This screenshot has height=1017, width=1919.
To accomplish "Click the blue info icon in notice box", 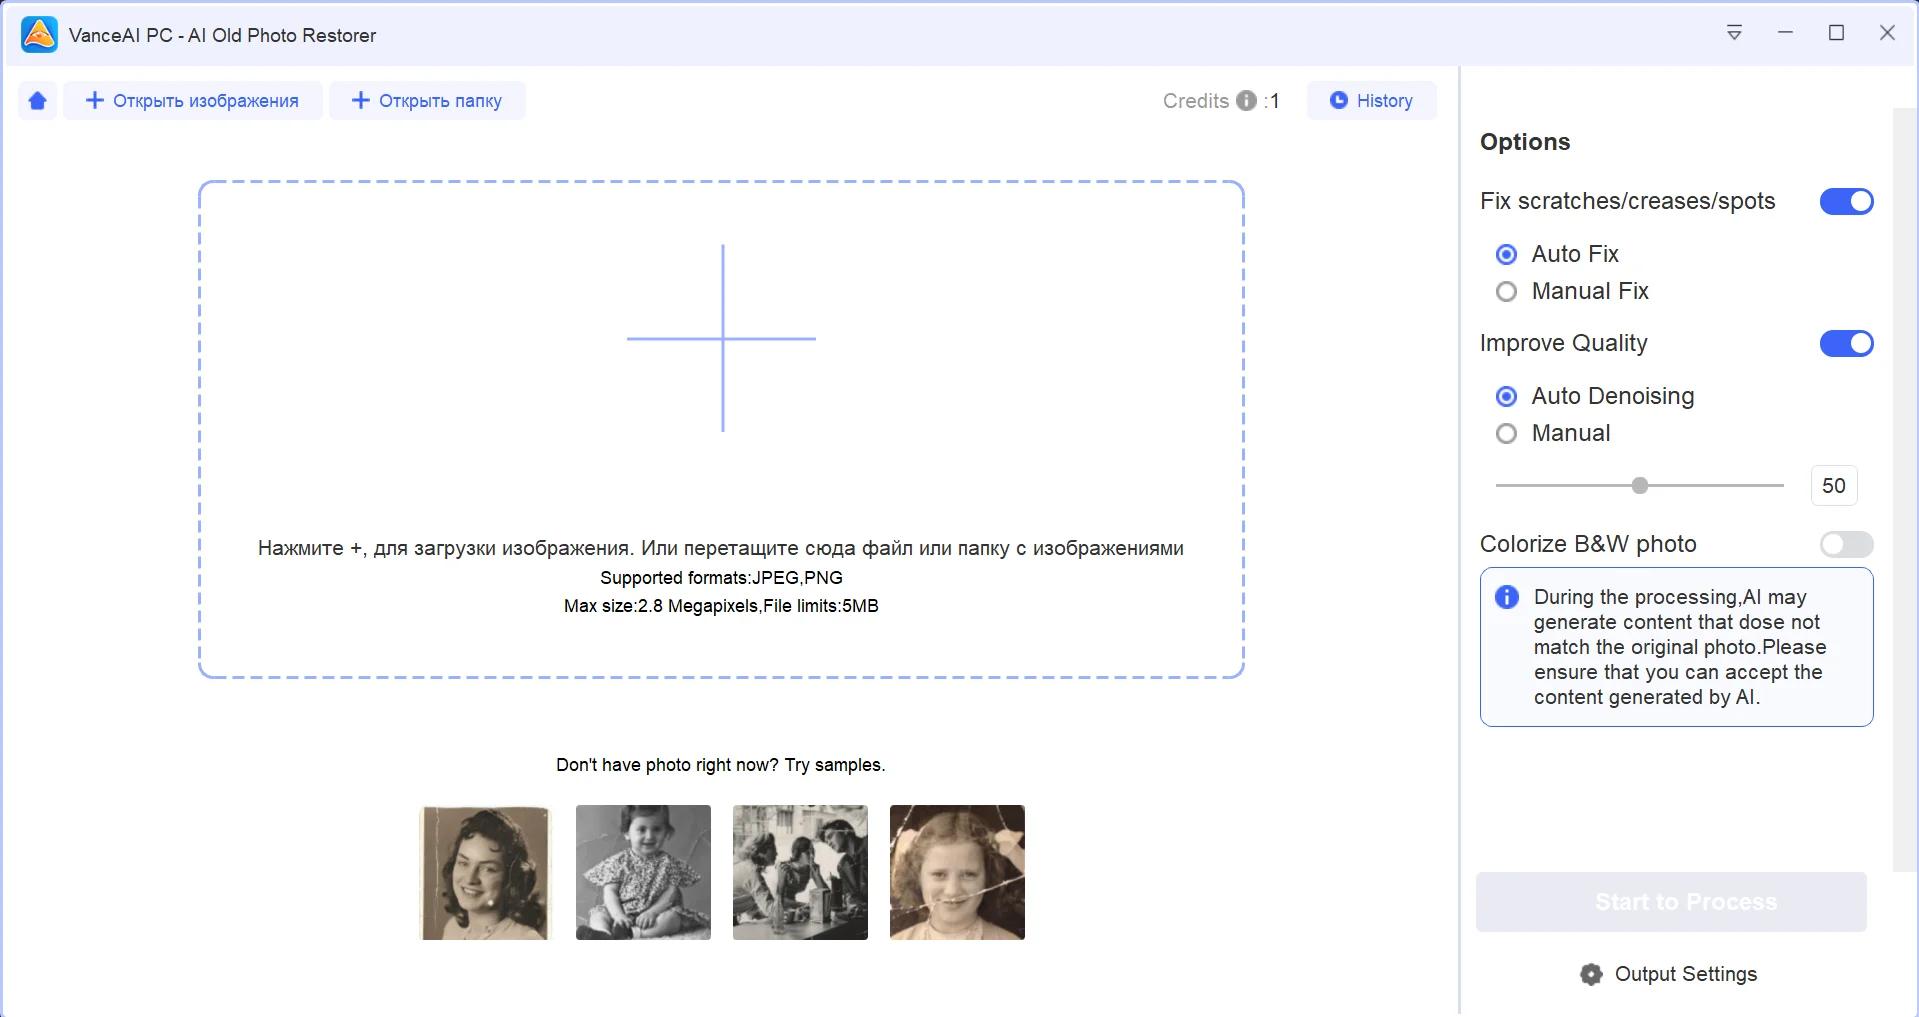I will (1507, 598).
